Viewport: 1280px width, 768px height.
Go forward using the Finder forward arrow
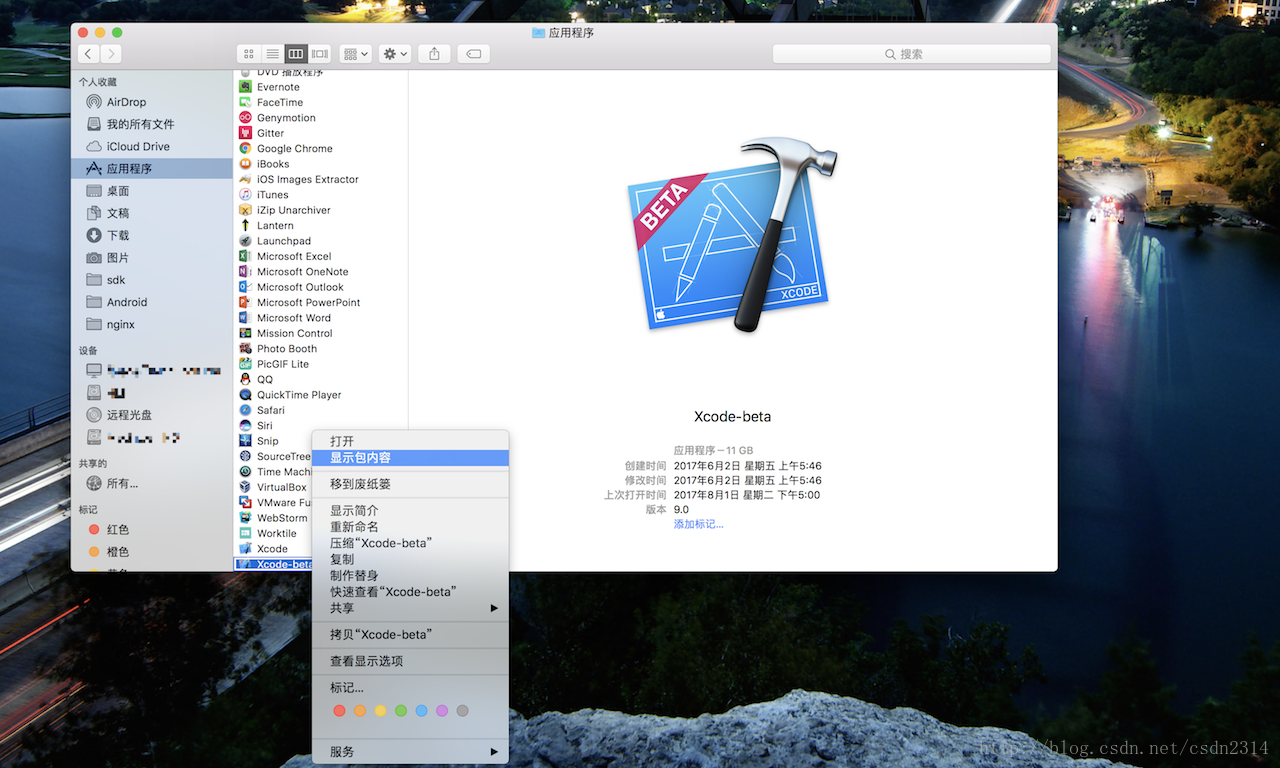tap(111, 54)
